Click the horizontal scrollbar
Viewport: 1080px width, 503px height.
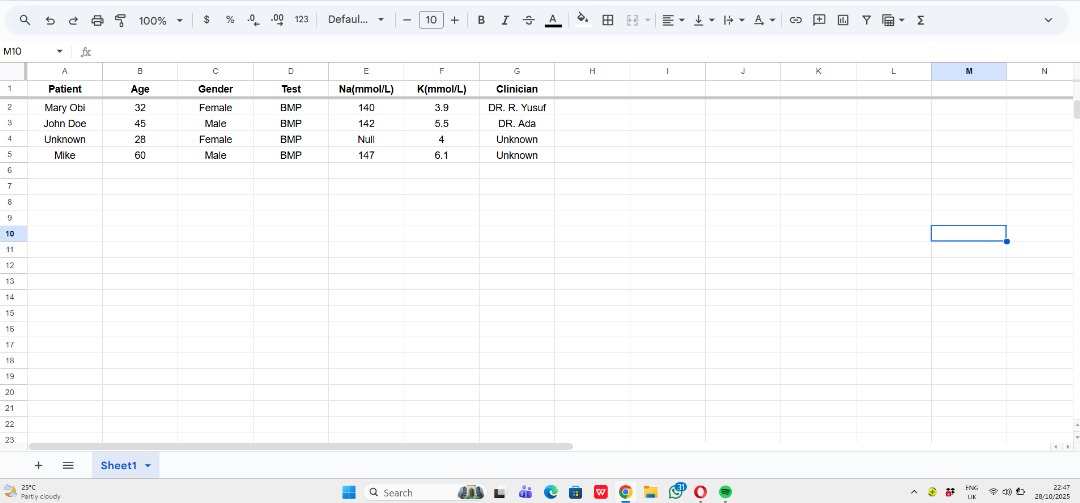click(300, 446)
